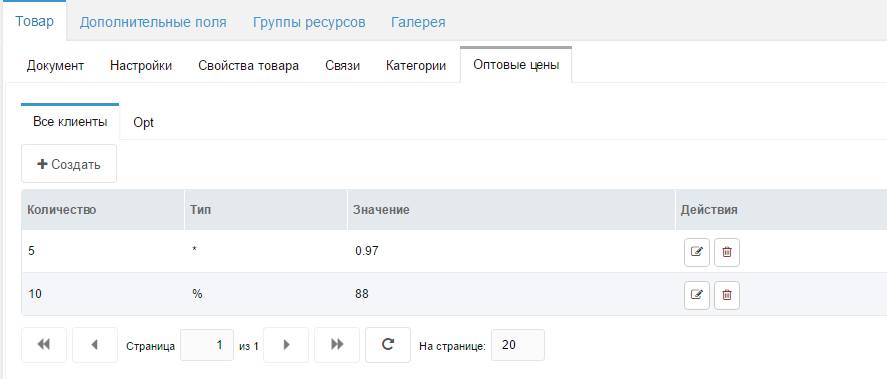Delete the row with quantity 5
Viewport: 887px width, 379px height.
point(727,252)
